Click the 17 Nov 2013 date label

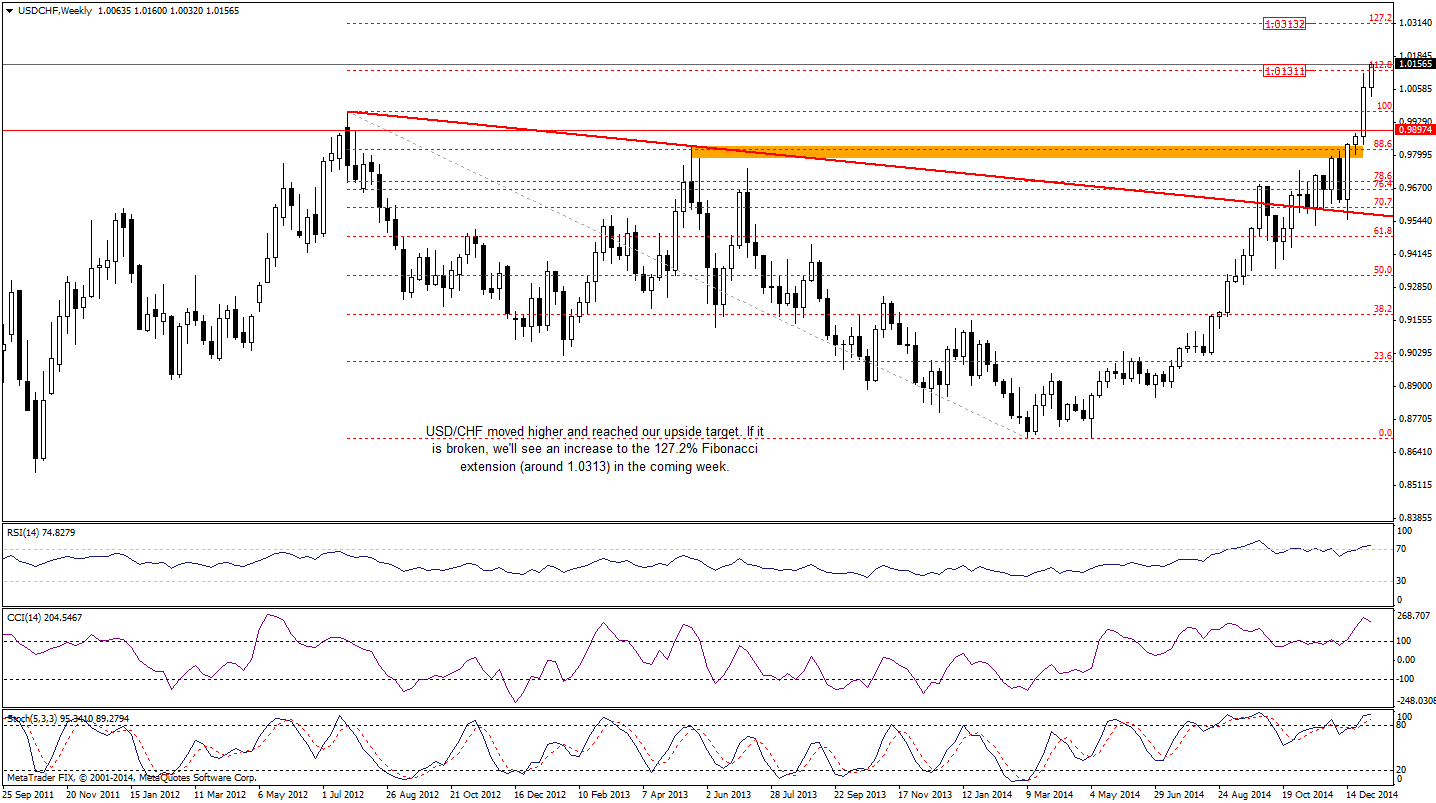point(923,795)
